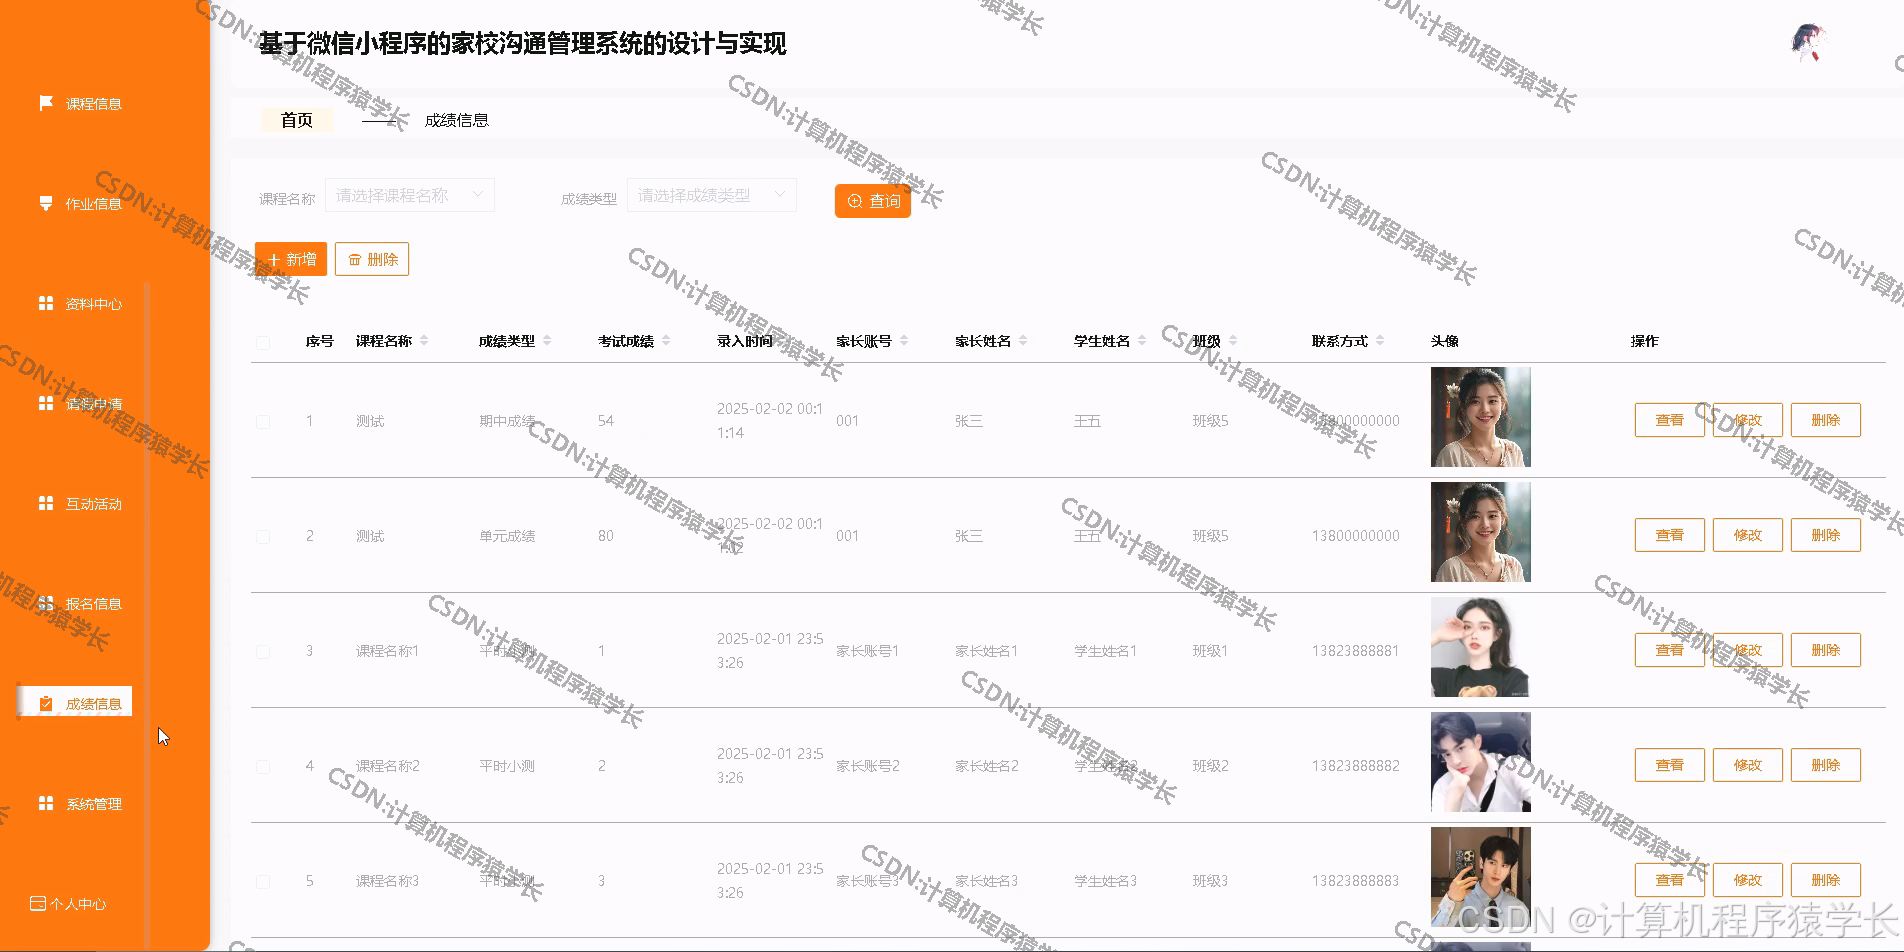Click the grid icon beside 系统管理

45,803
